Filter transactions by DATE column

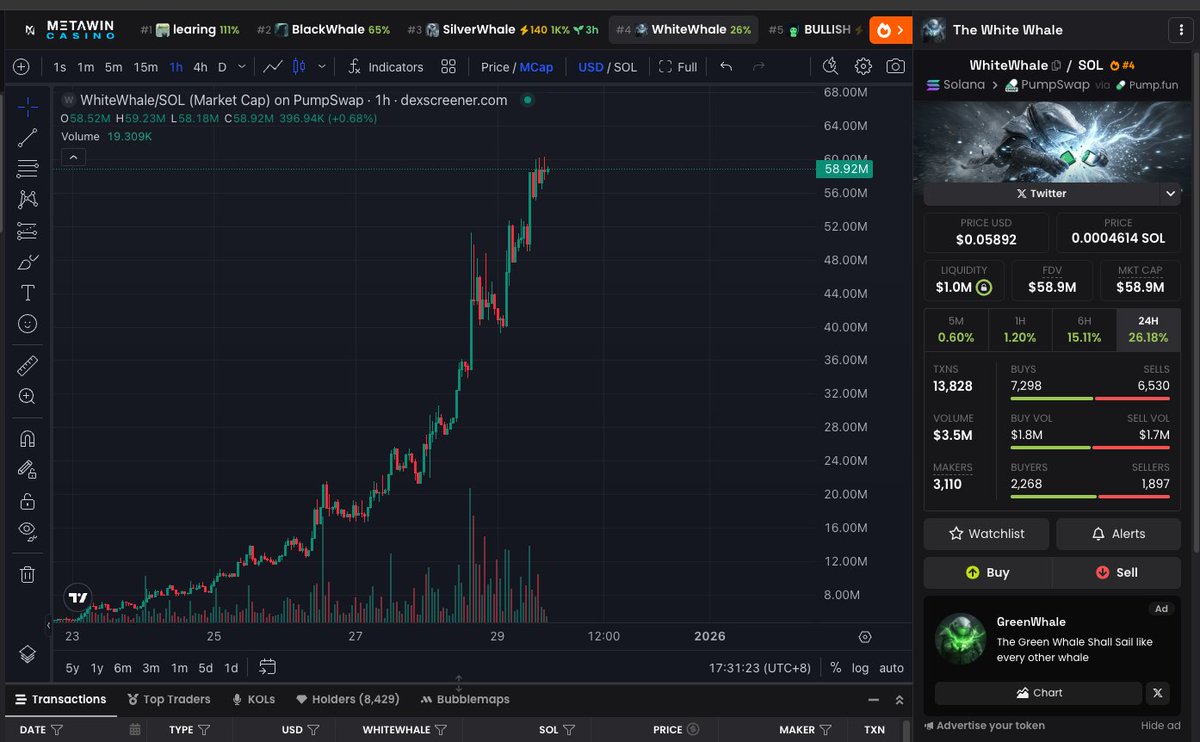(57, 730)
